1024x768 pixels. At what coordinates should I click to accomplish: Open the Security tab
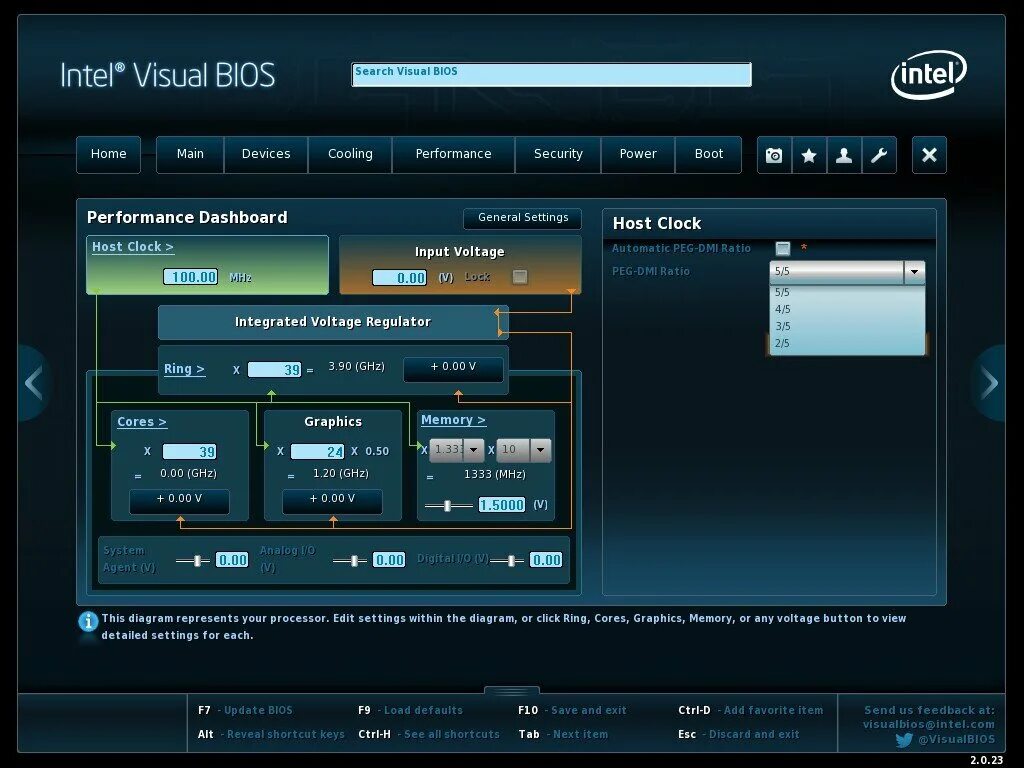pyautogui.click(x=558, y=155)
